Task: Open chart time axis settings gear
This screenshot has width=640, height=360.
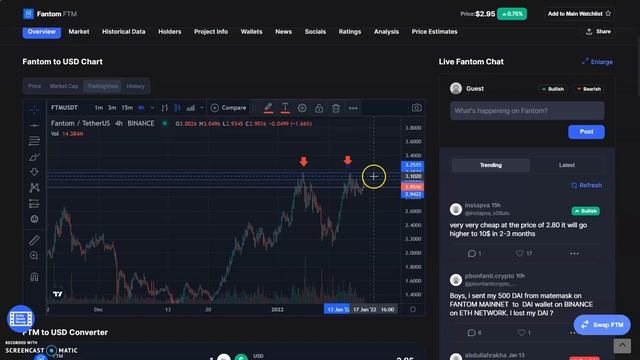Action: click(413, 309)
